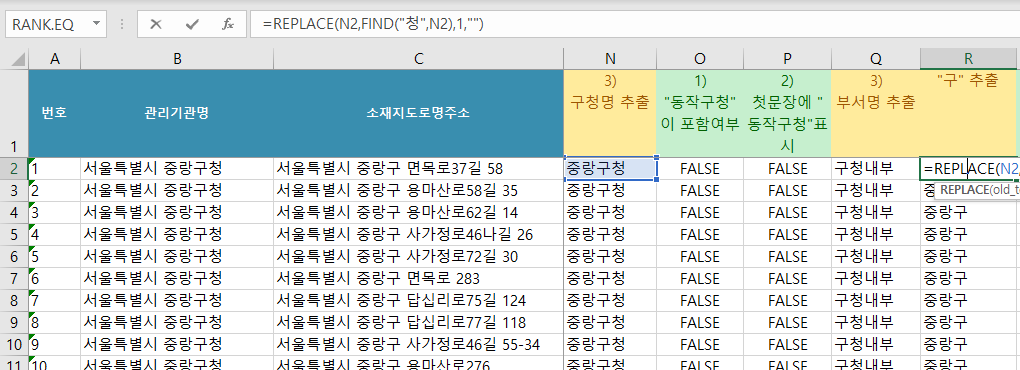The image size is (1020, 370).
Task: Click the "동작구청"이 포함여부 header cell
Action: coord(700,113)
